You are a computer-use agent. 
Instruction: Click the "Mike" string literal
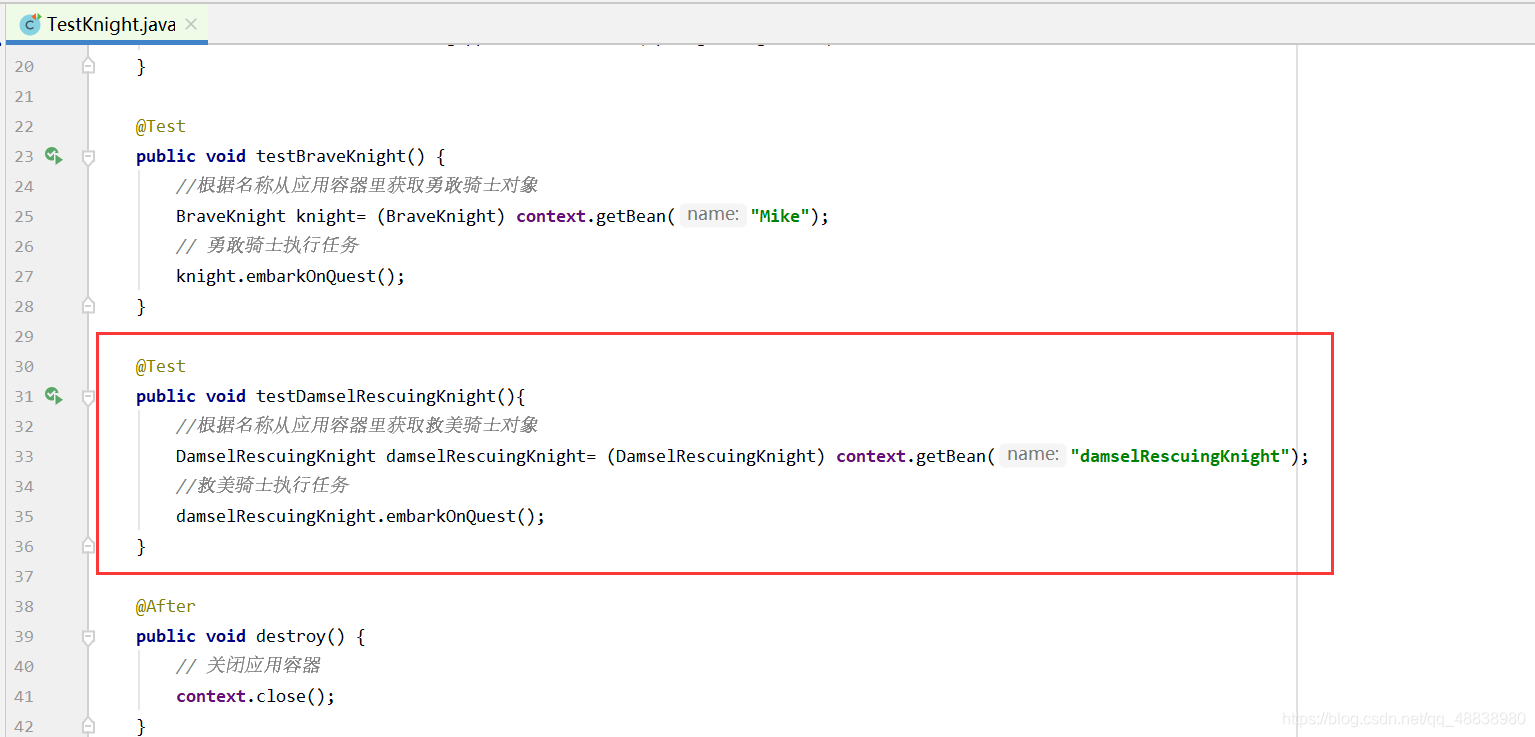pyautogui.click(x=780, y=216)
